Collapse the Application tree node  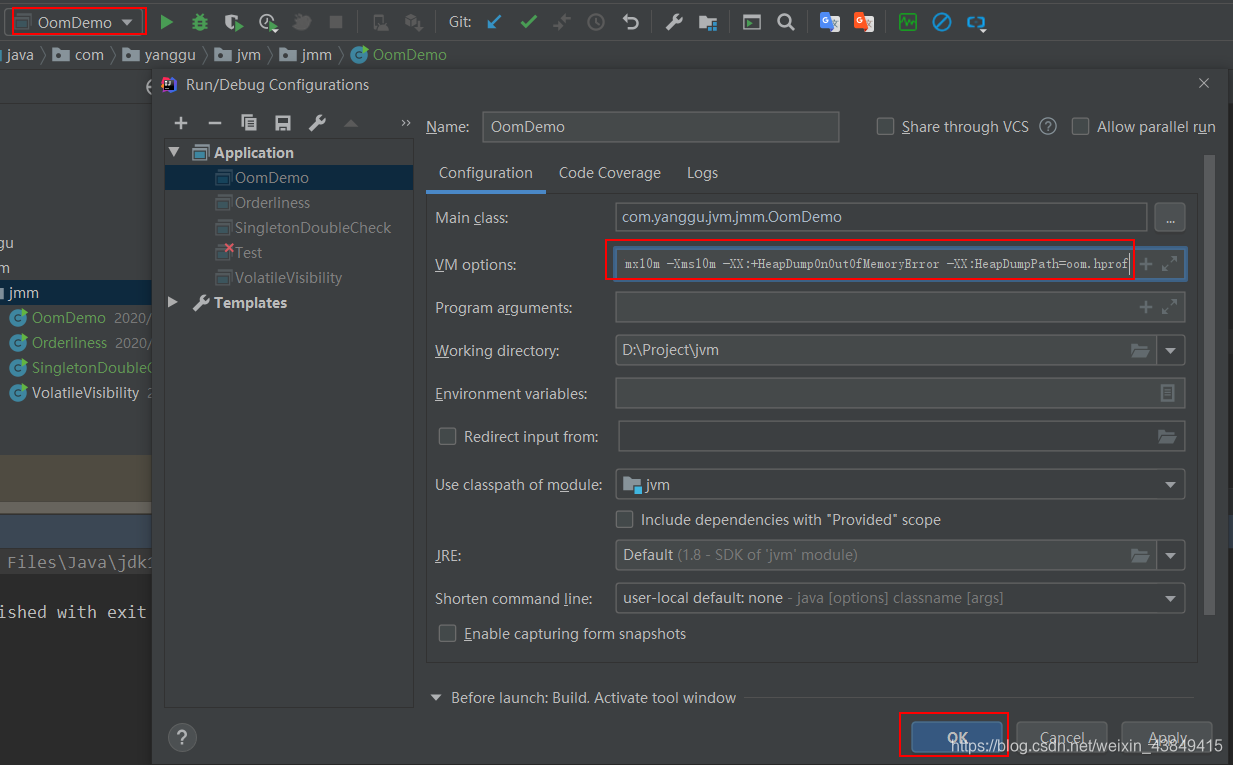pyautogui.click(x=174, y=152)
